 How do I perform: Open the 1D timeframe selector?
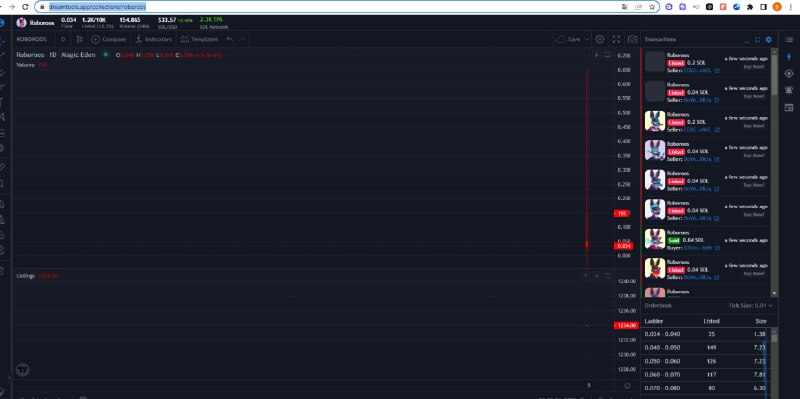63,39
